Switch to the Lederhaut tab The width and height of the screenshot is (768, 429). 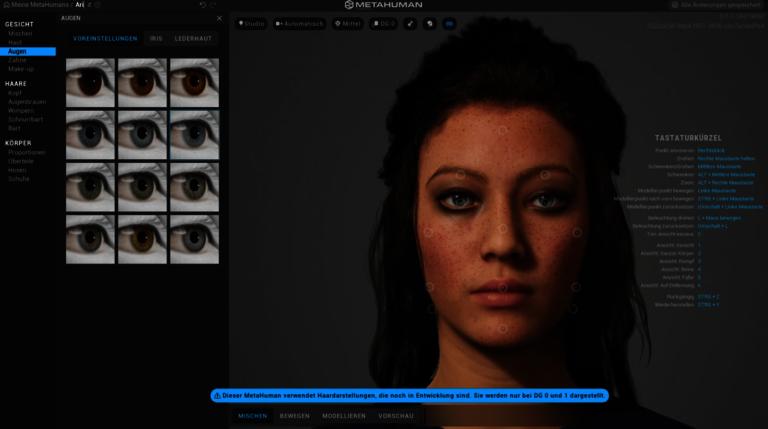(x=193, y=39)
